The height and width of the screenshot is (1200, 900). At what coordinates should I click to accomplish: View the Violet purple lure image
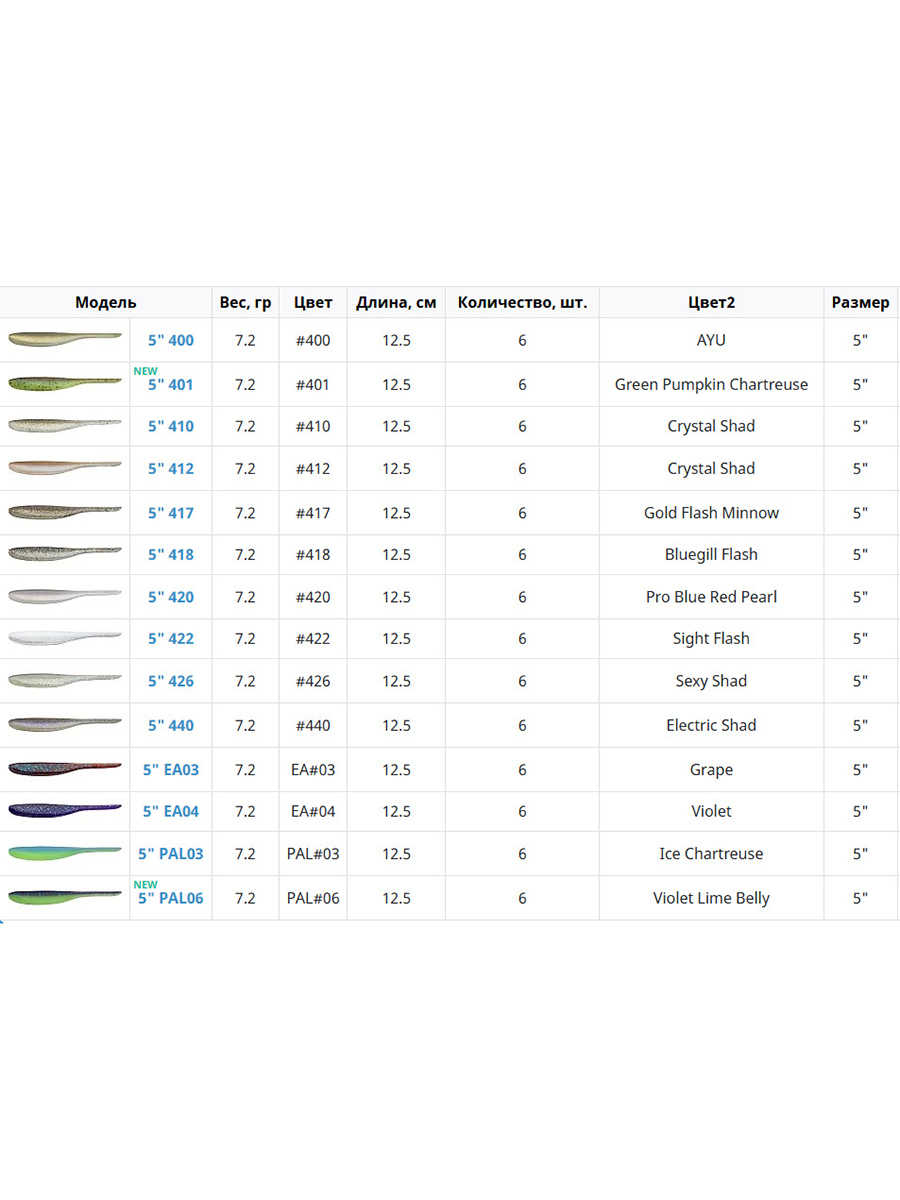pyautogui.click(x=65, y=811)
